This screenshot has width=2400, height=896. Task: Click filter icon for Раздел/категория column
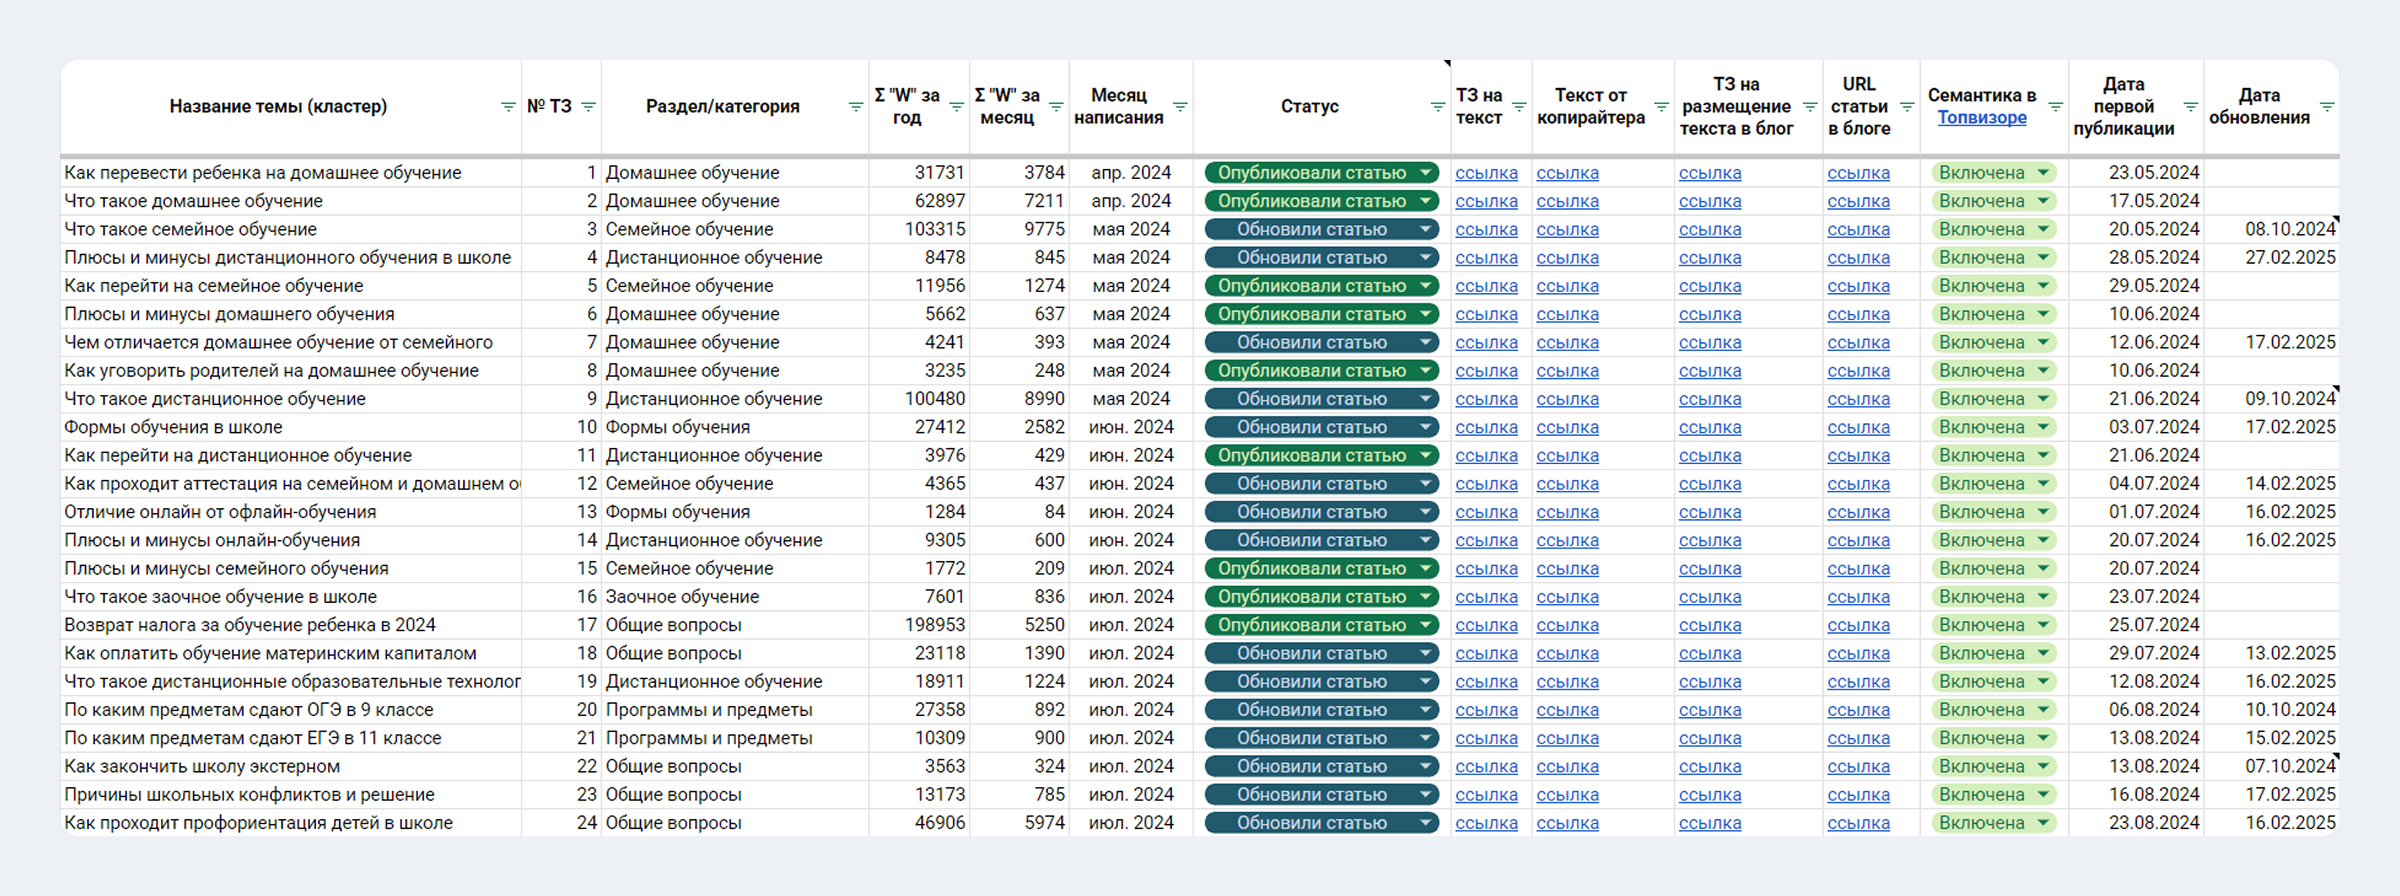pos(855,107)
